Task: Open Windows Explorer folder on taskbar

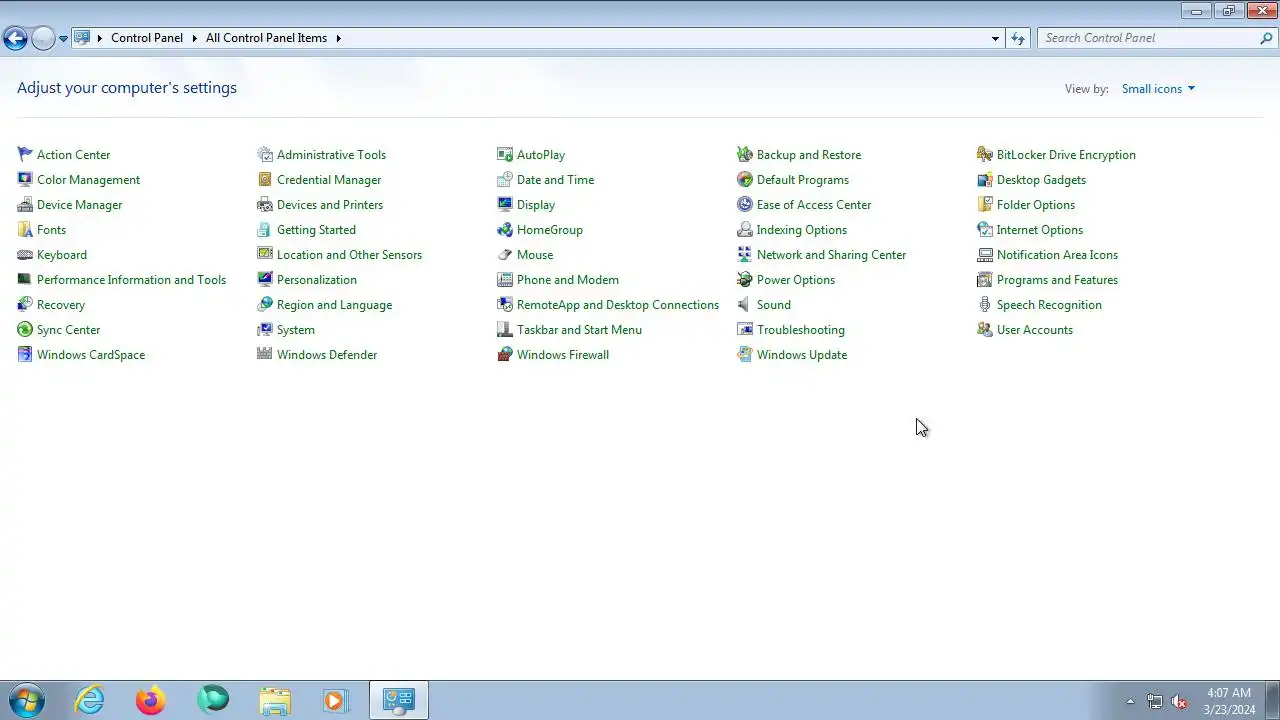Action: point(274,700)
